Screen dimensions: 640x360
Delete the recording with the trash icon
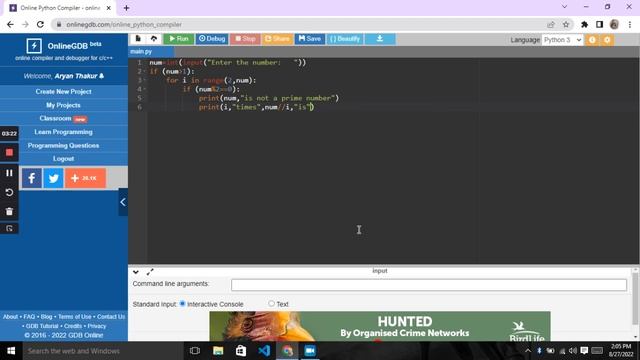click(9, 211)
